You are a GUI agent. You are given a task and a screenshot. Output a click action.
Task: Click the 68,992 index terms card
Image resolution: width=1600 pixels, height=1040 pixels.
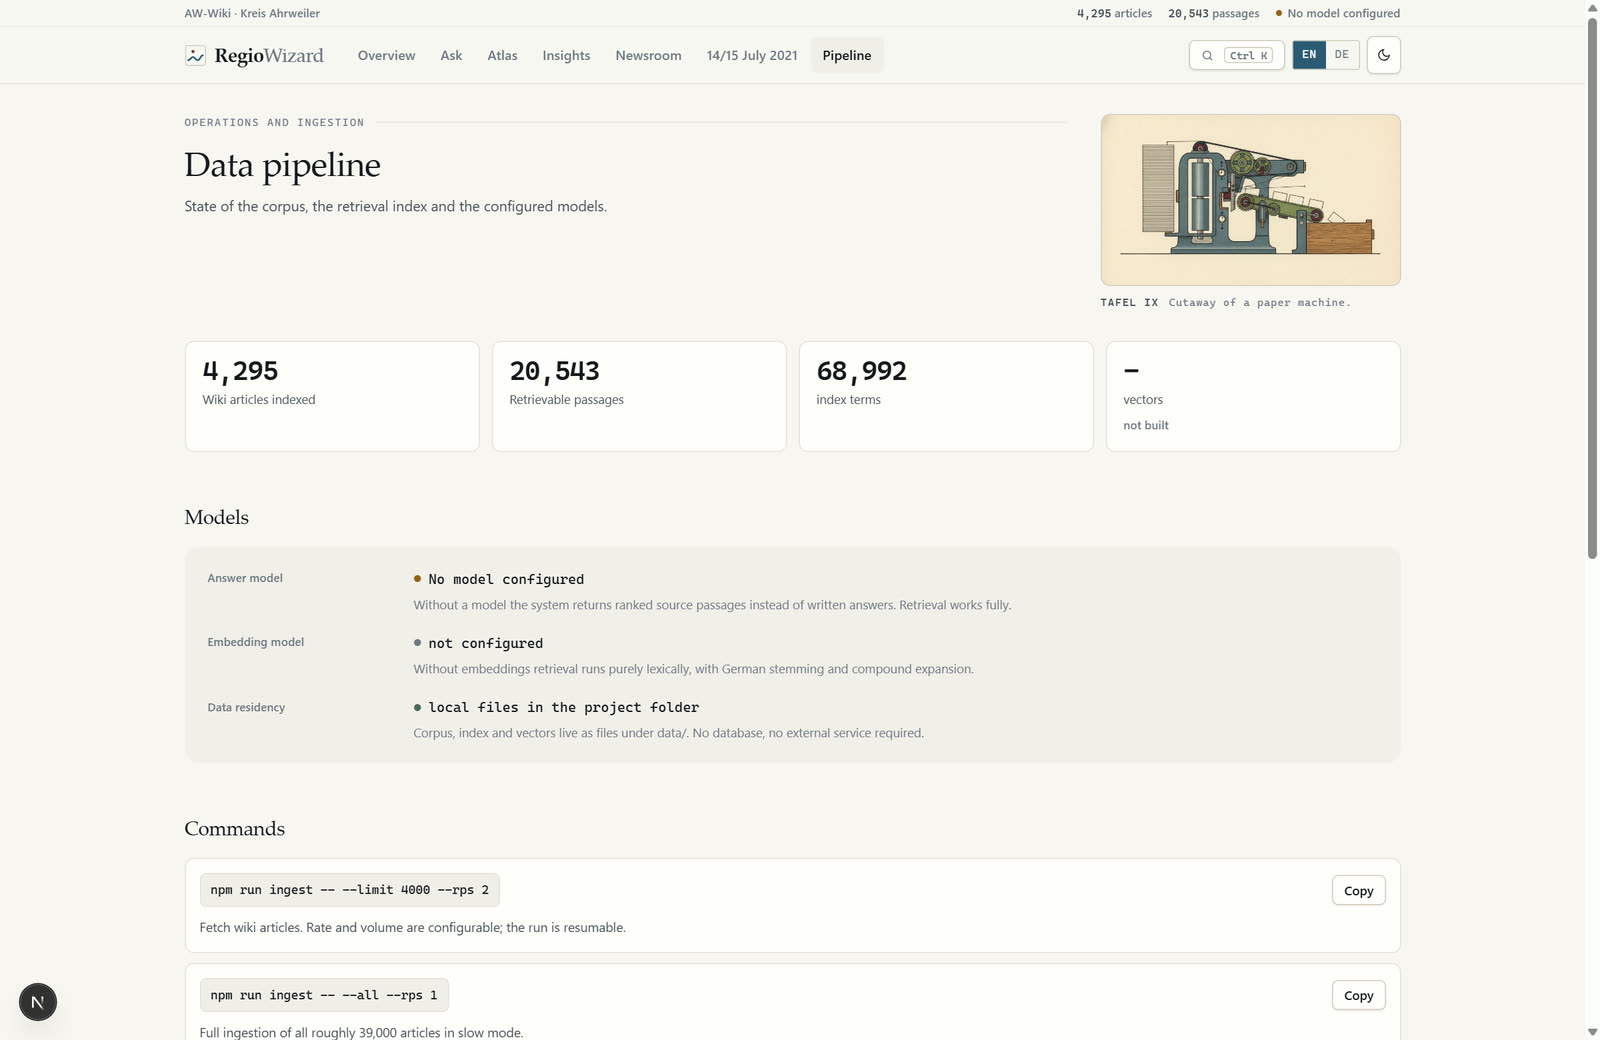(x=946, y=396)
